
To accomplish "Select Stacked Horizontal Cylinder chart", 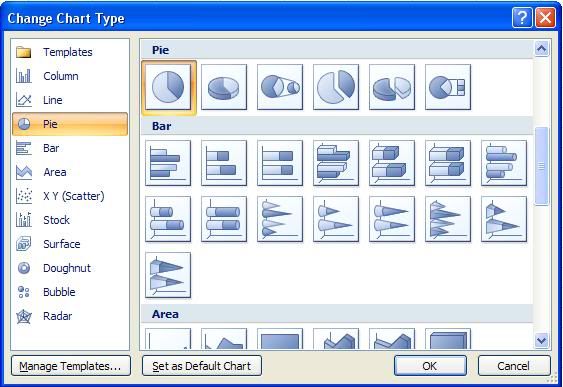I will coord(168,219).
